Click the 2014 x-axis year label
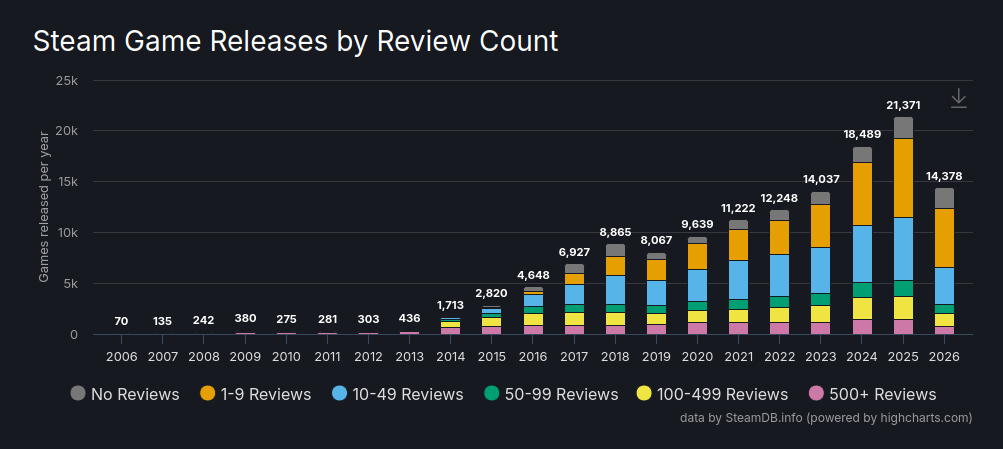The height and width of the screenshot is (449, 1003). 451,357
